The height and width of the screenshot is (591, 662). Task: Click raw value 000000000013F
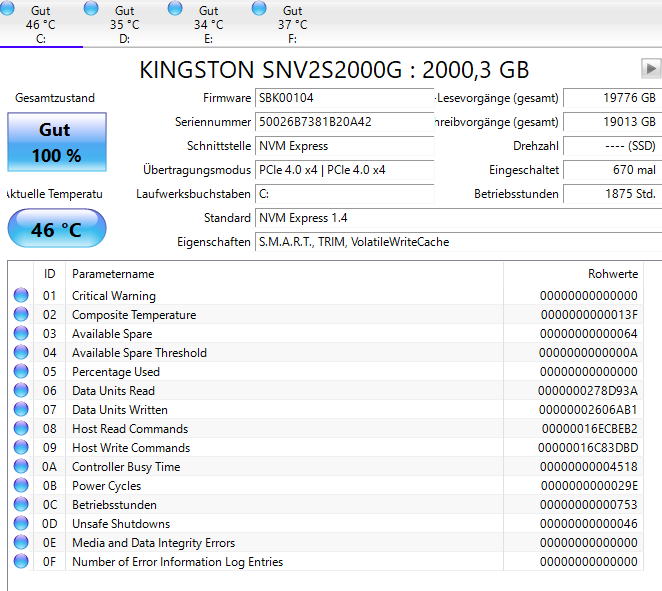(589, 315)
